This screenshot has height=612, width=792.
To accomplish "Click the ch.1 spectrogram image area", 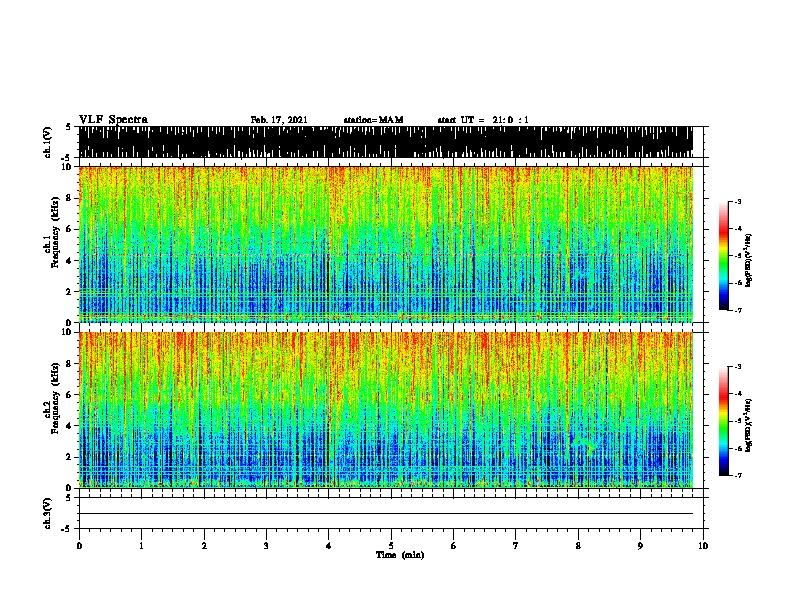I will 385,244.
